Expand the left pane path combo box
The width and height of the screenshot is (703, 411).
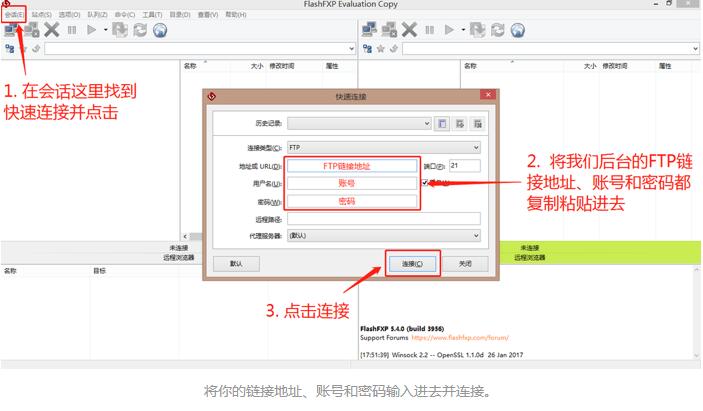click(x=351, y=48)
